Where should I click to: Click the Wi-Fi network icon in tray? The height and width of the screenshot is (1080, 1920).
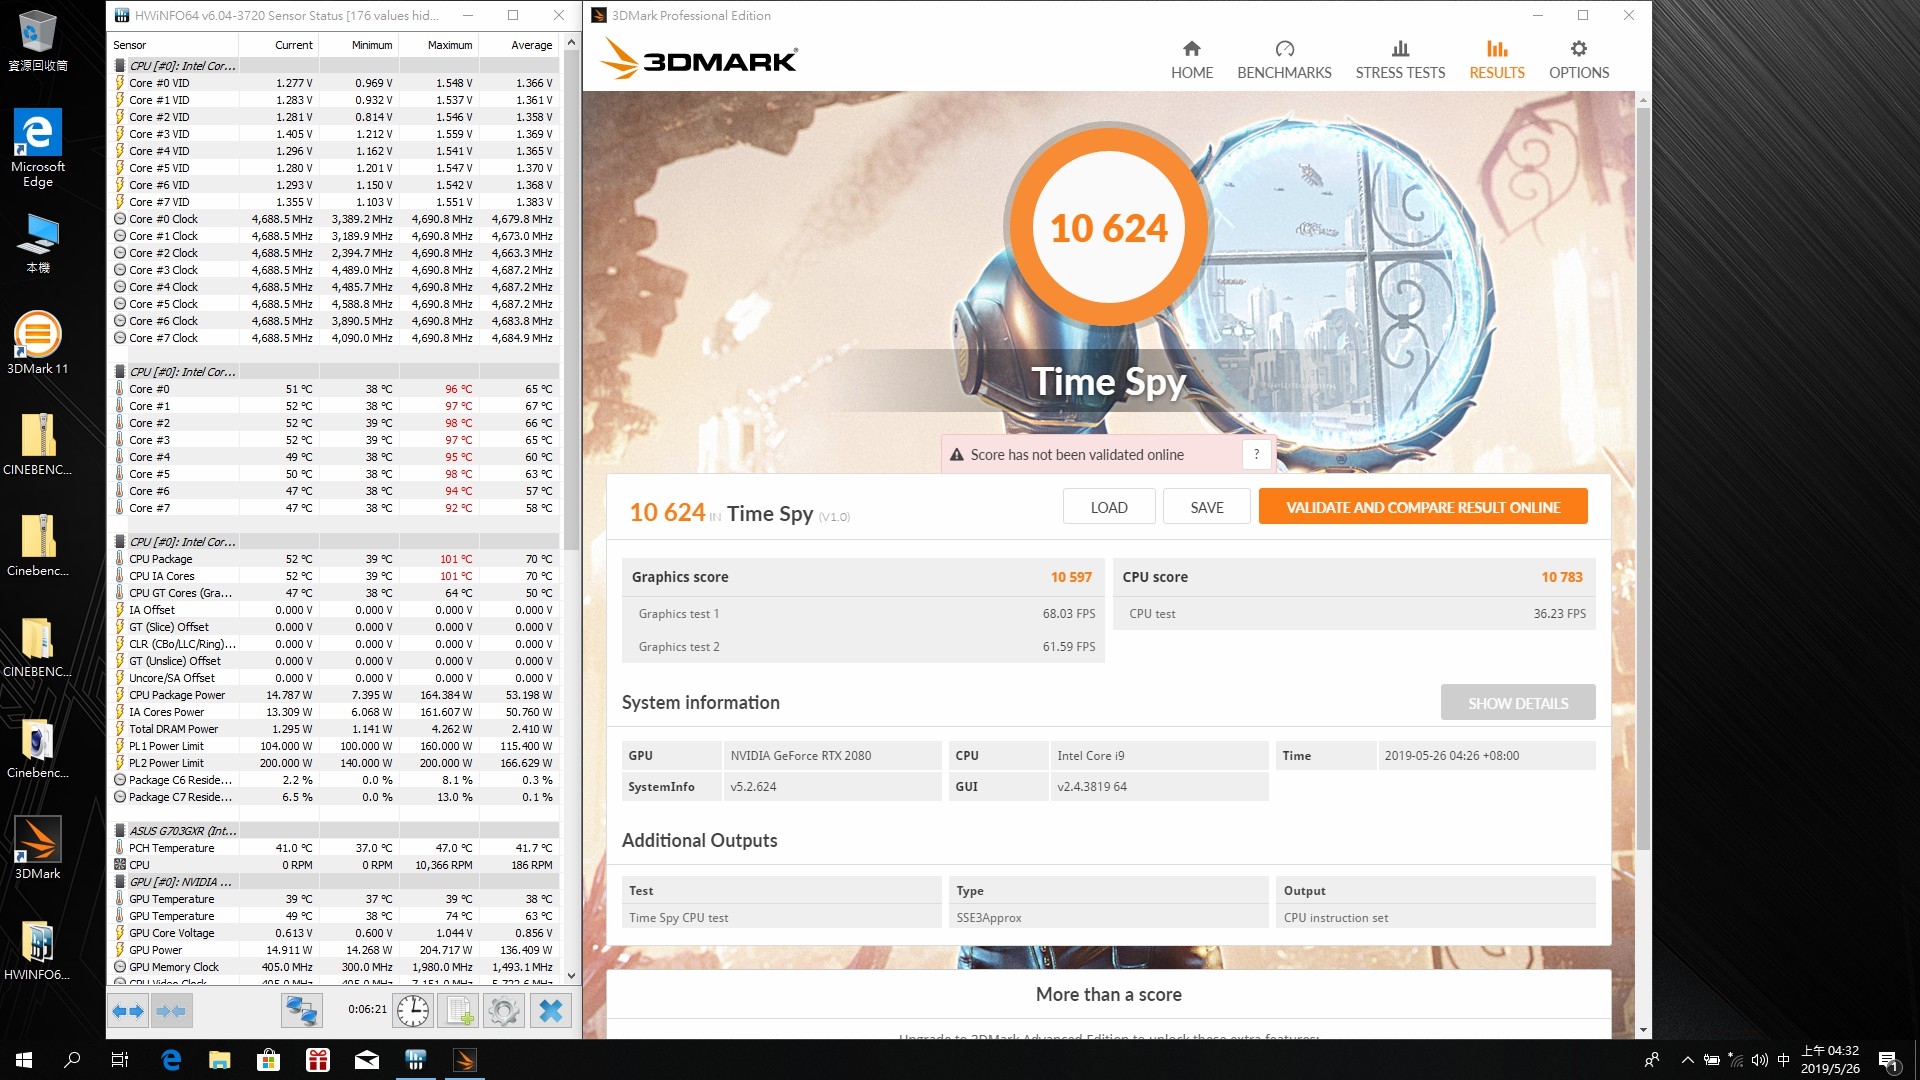pyautogui.click(x=1736, y=1060)
